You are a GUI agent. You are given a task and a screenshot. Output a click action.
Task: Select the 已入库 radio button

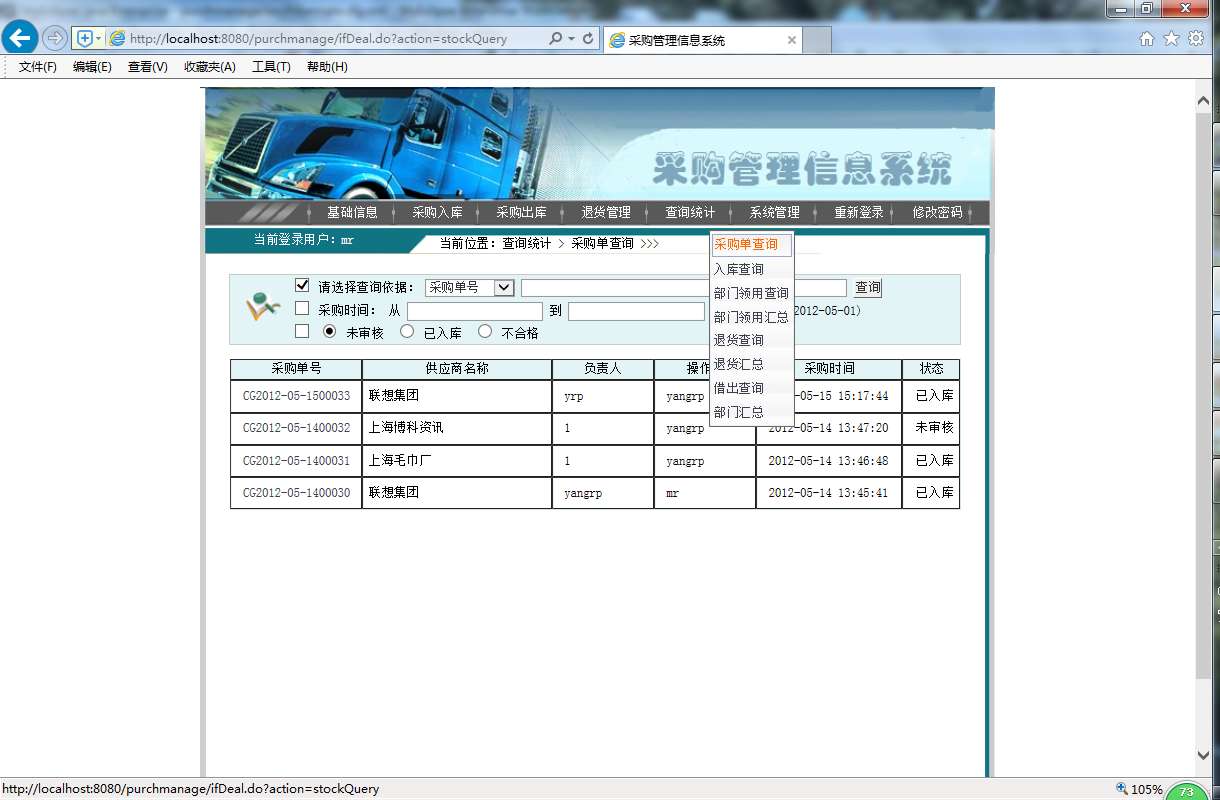point(407,332)
